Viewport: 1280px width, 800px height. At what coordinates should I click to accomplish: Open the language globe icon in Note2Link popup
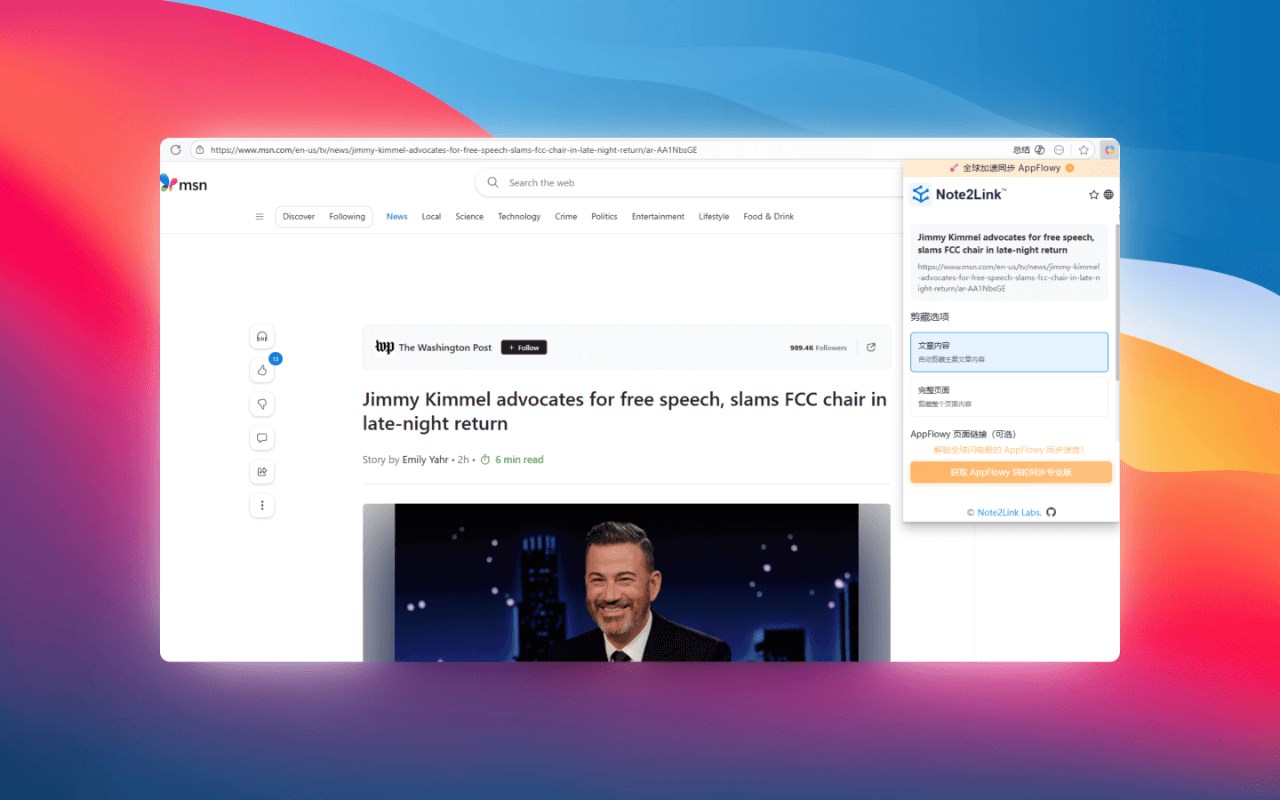point(1108,195)
